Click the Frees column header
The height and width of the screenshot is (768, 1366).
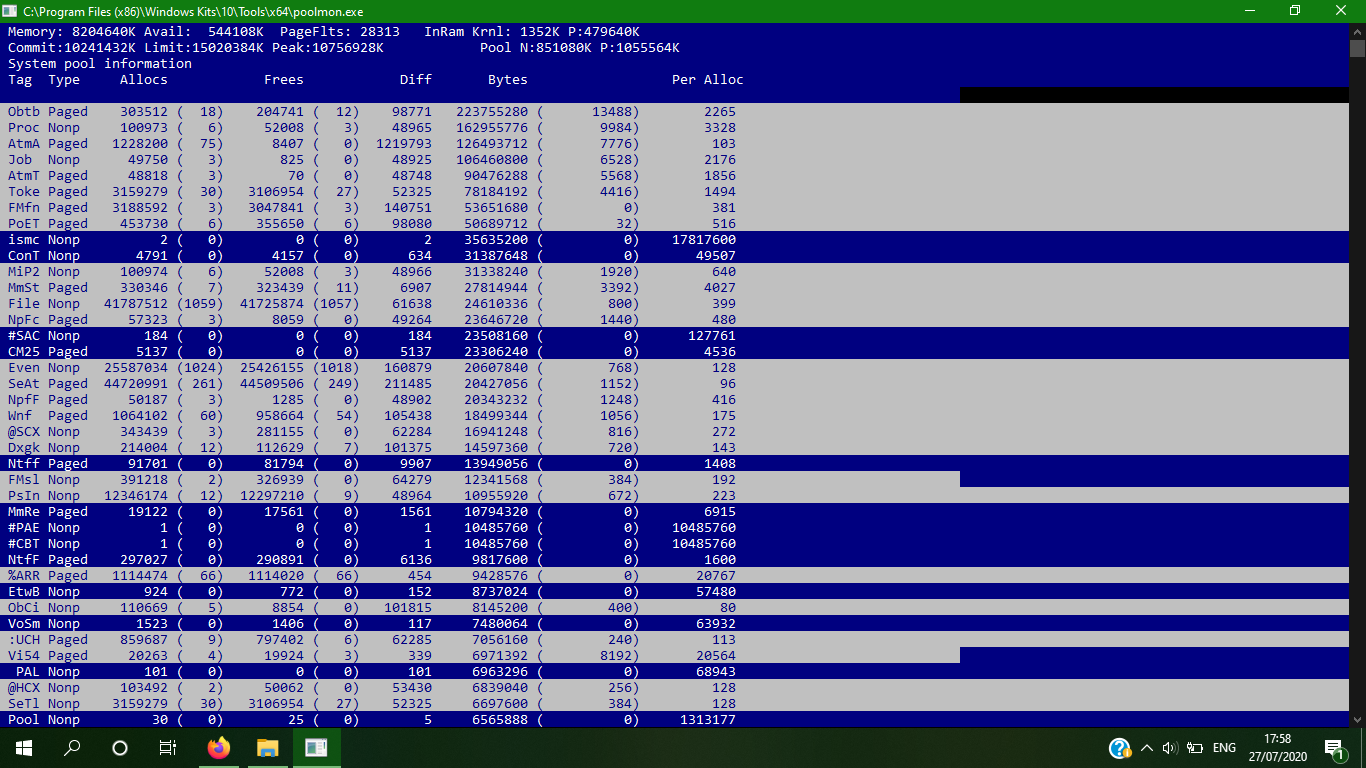tap(284, 80)
